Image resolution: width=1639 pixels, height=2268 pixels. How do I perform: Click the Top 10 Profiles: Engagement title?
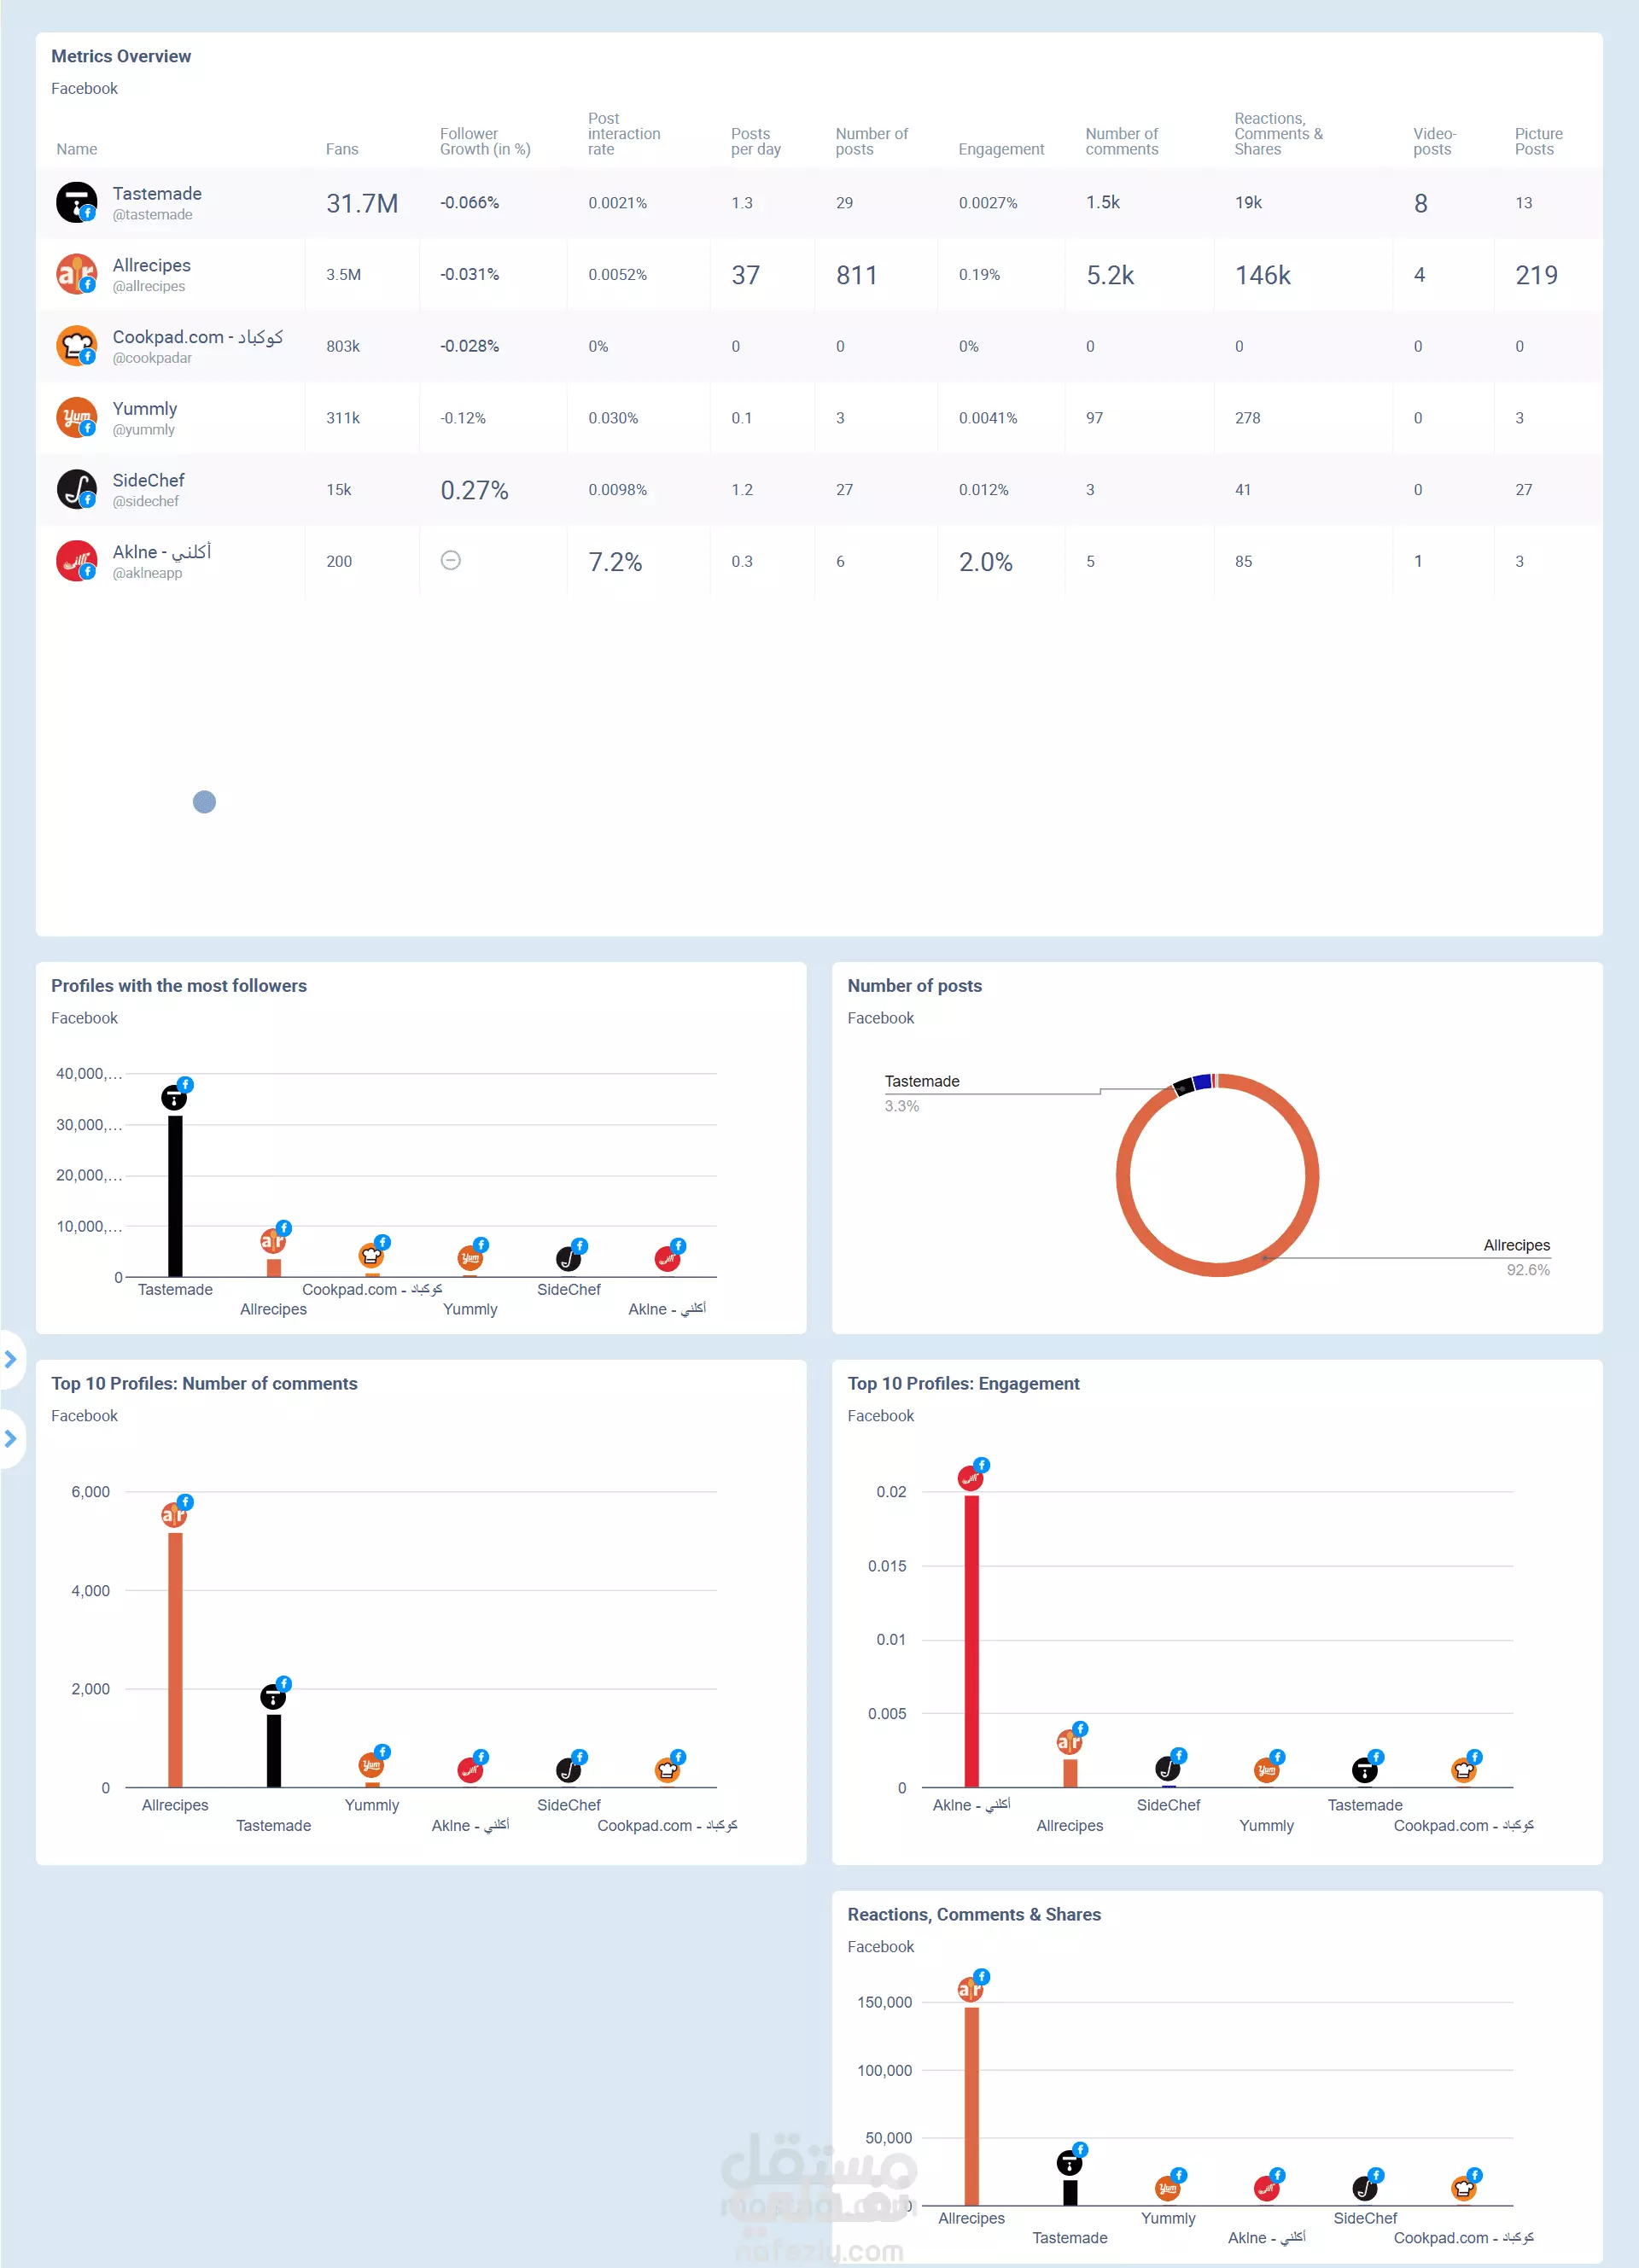tap(963, 1383)
